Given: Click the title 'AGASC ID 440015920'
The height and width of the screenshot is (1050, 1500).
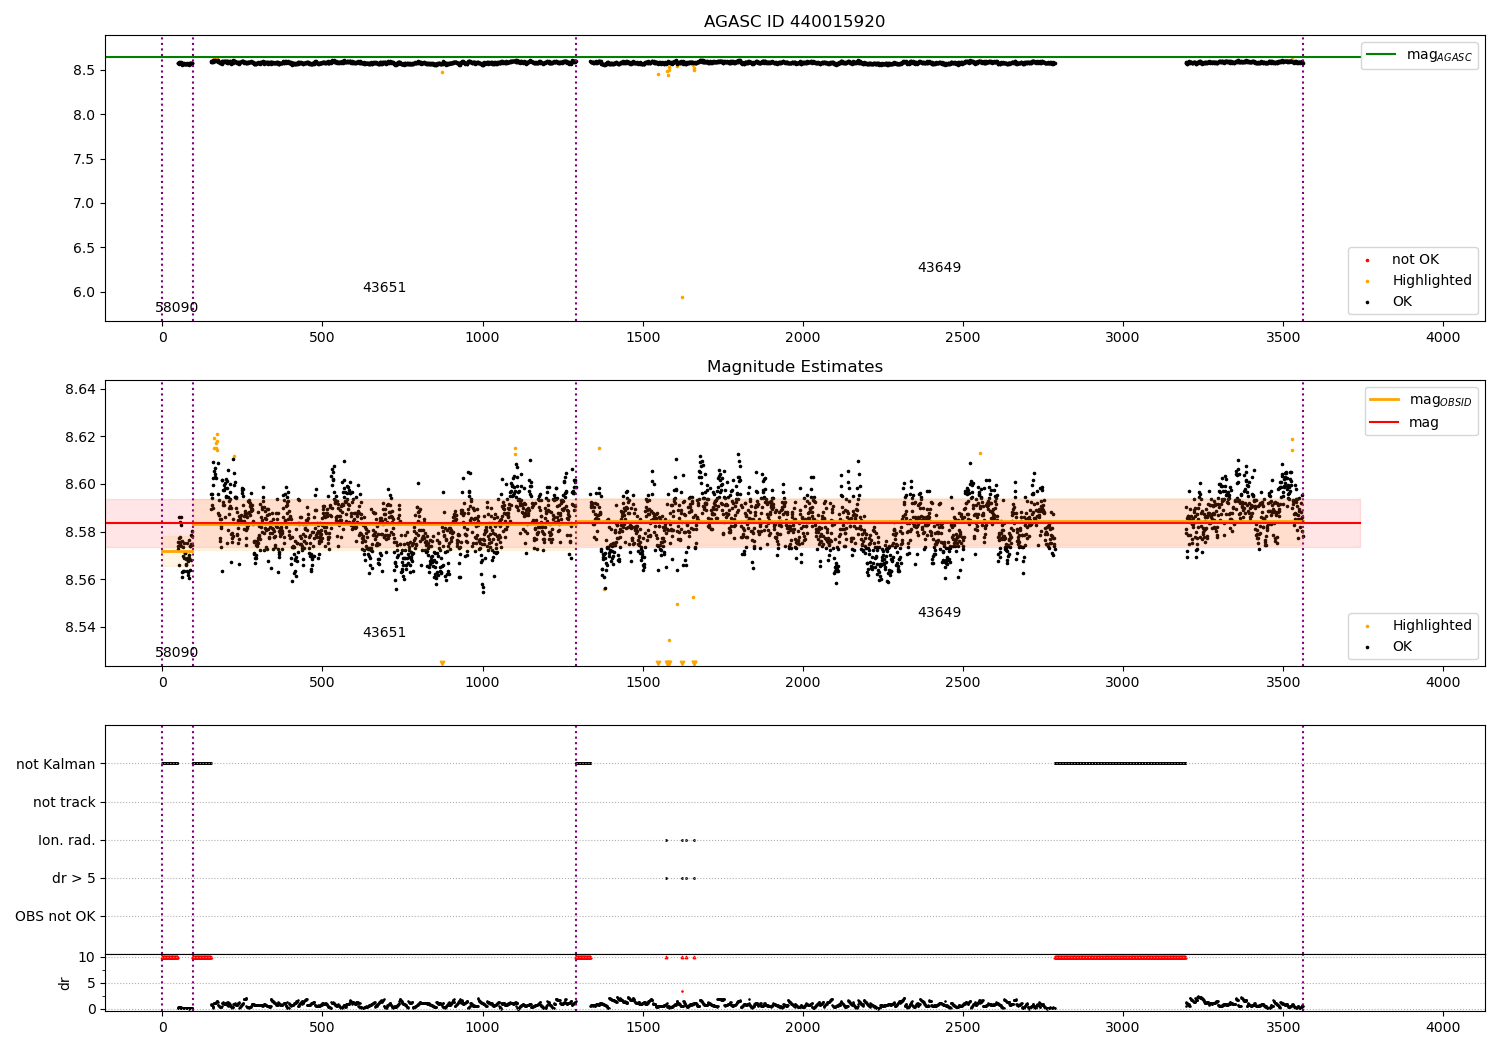Looking at the screenshot, I should coord(794,21).
